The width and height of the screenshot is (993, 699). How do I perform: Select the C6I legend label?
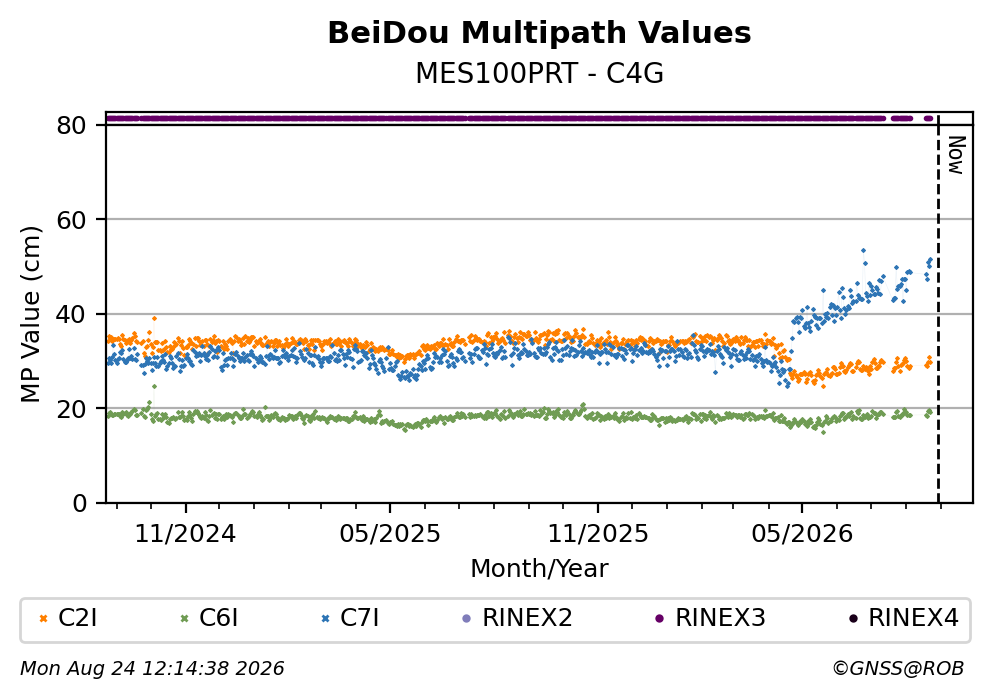tap(218, 618)
